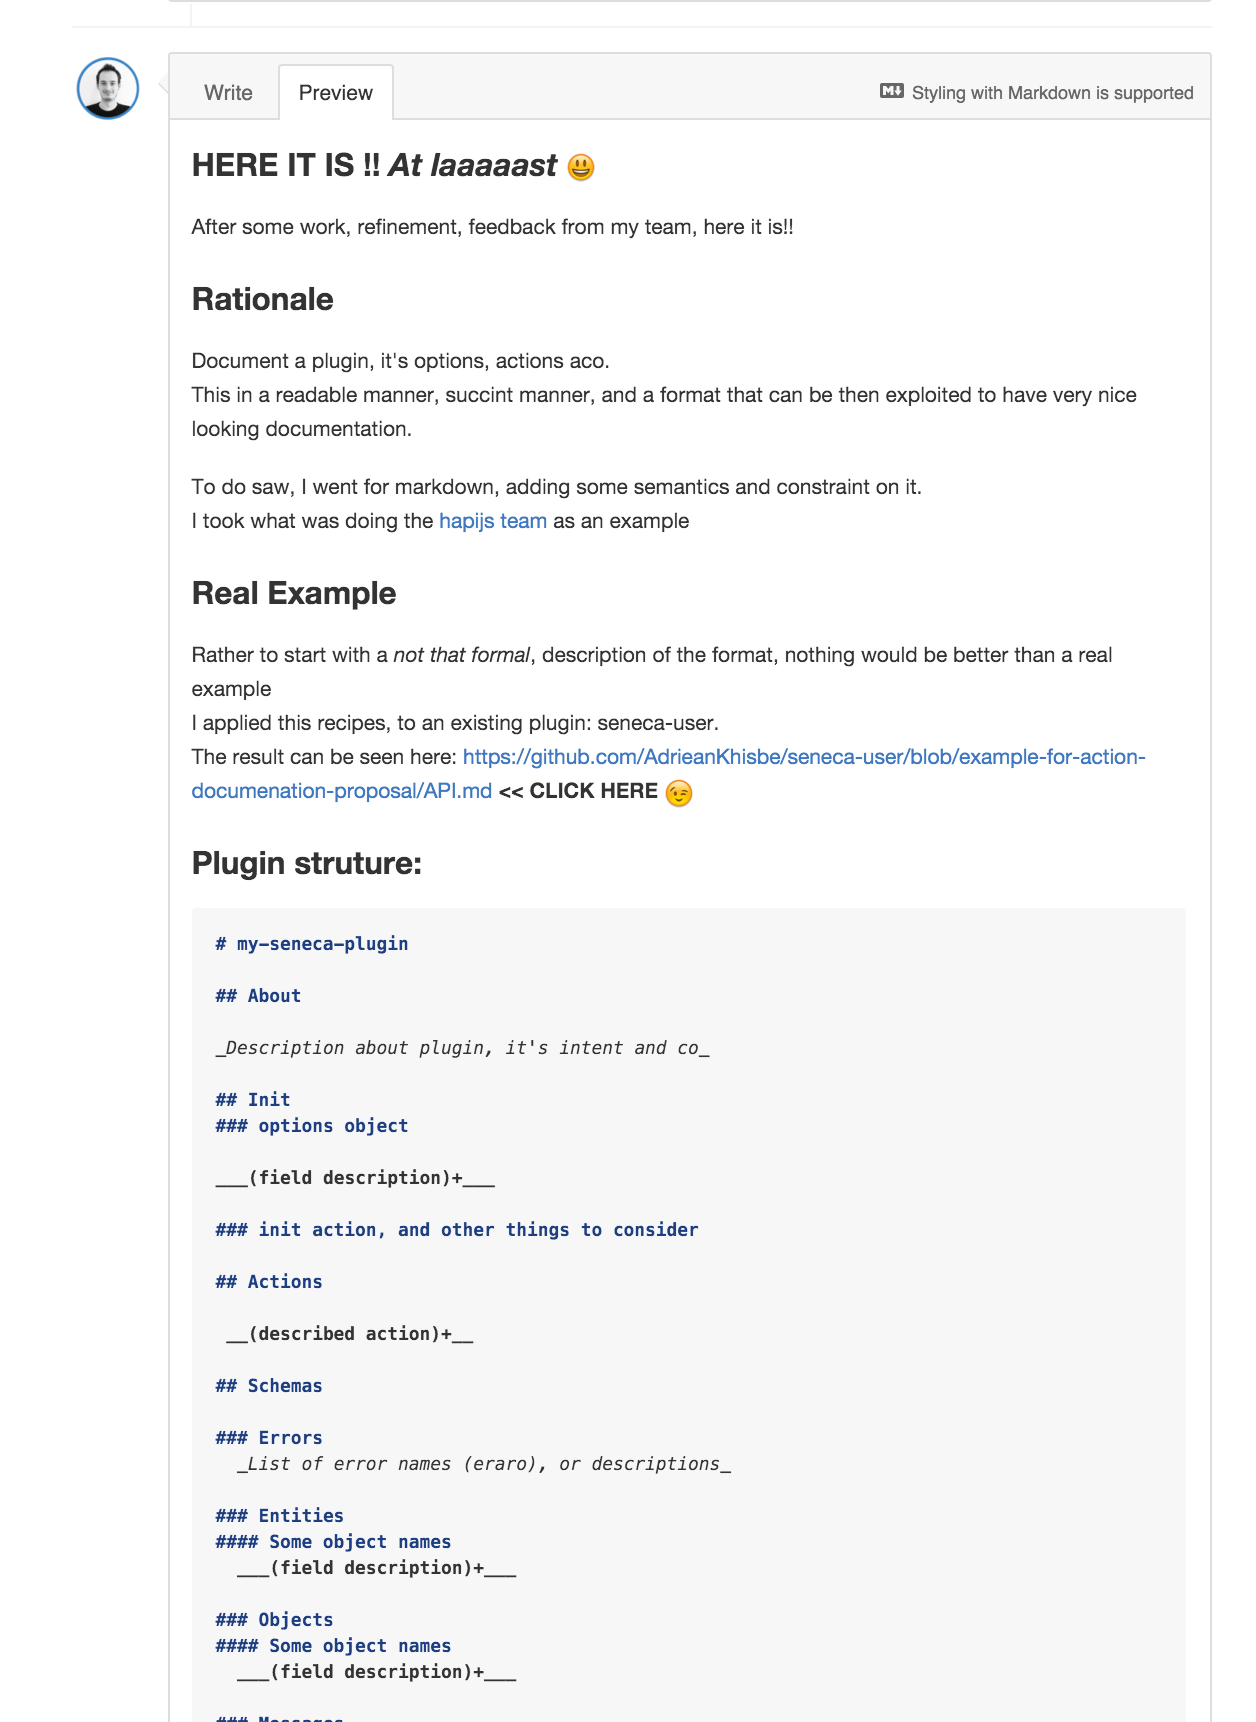Click the '## Actions' code line
The image size is (1256, 1722).
point(269,1282)
